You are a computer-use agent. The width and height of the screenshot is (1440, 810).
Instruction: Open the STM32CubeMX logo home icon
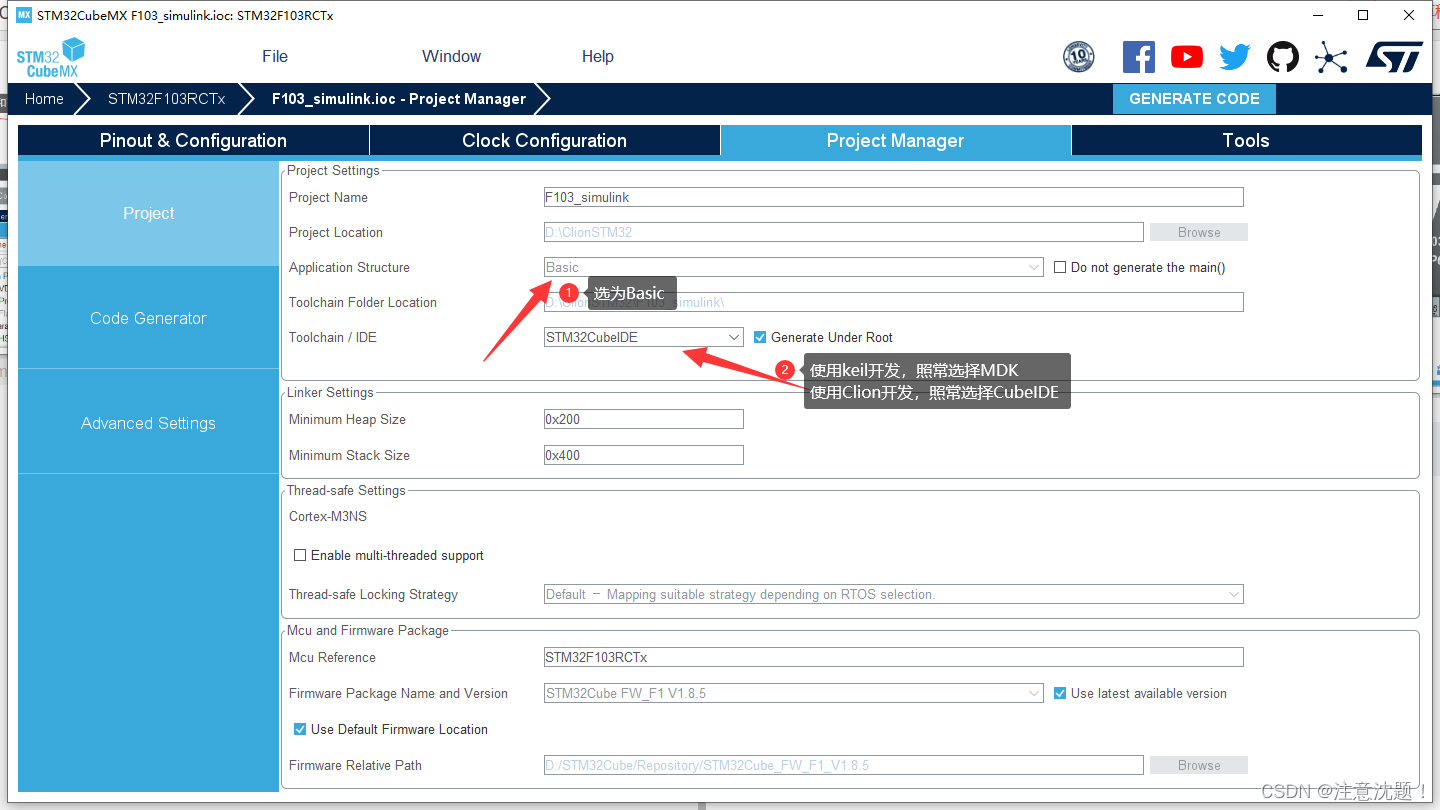(51, 57)
